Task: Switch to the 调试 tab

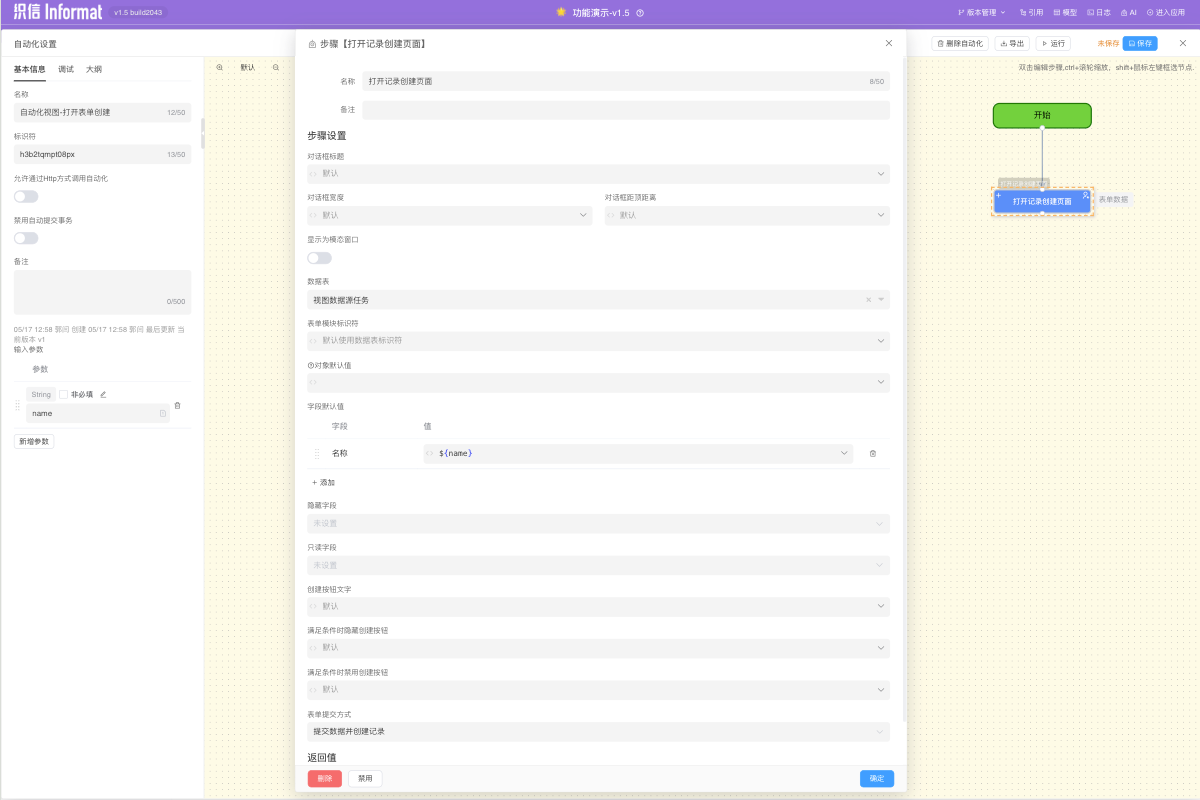Action: (66, 69)
